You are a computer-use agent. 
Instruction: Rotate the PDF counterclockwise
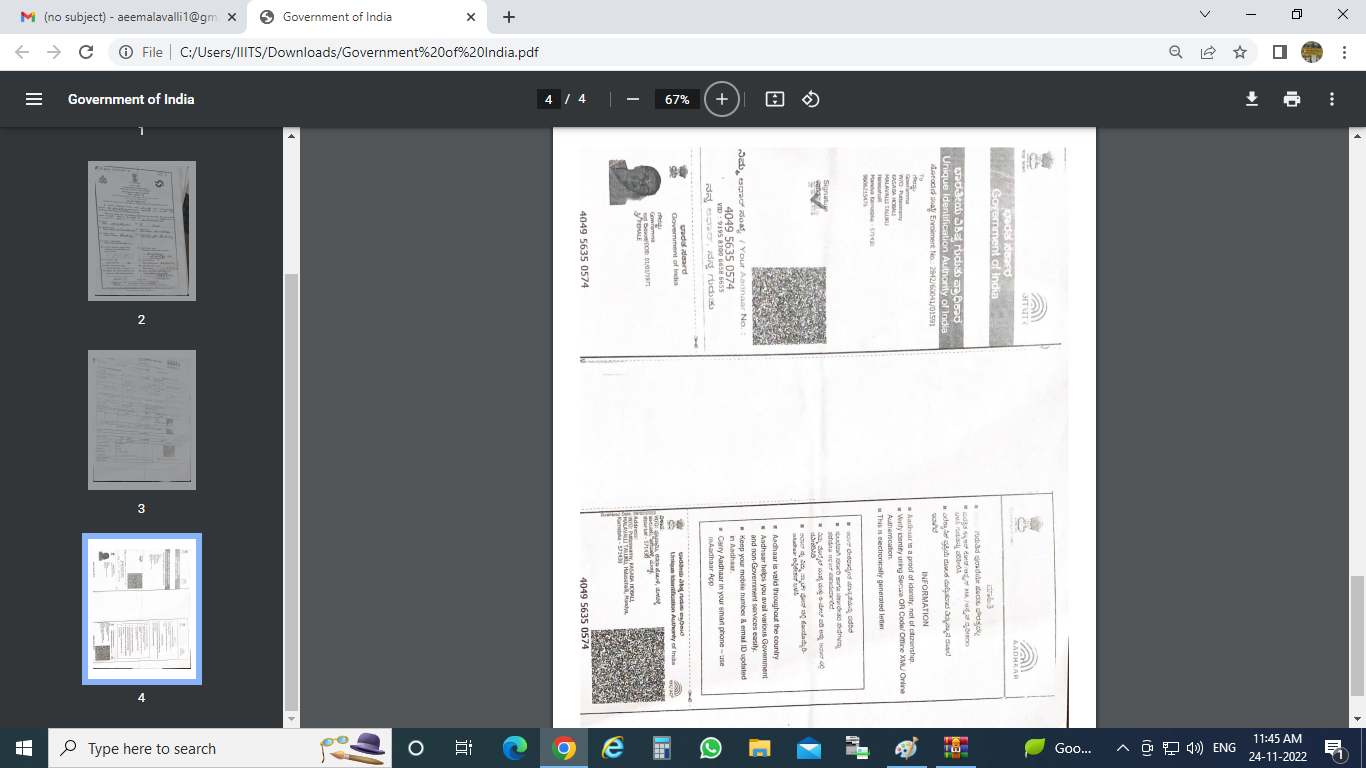click(811, 99)
